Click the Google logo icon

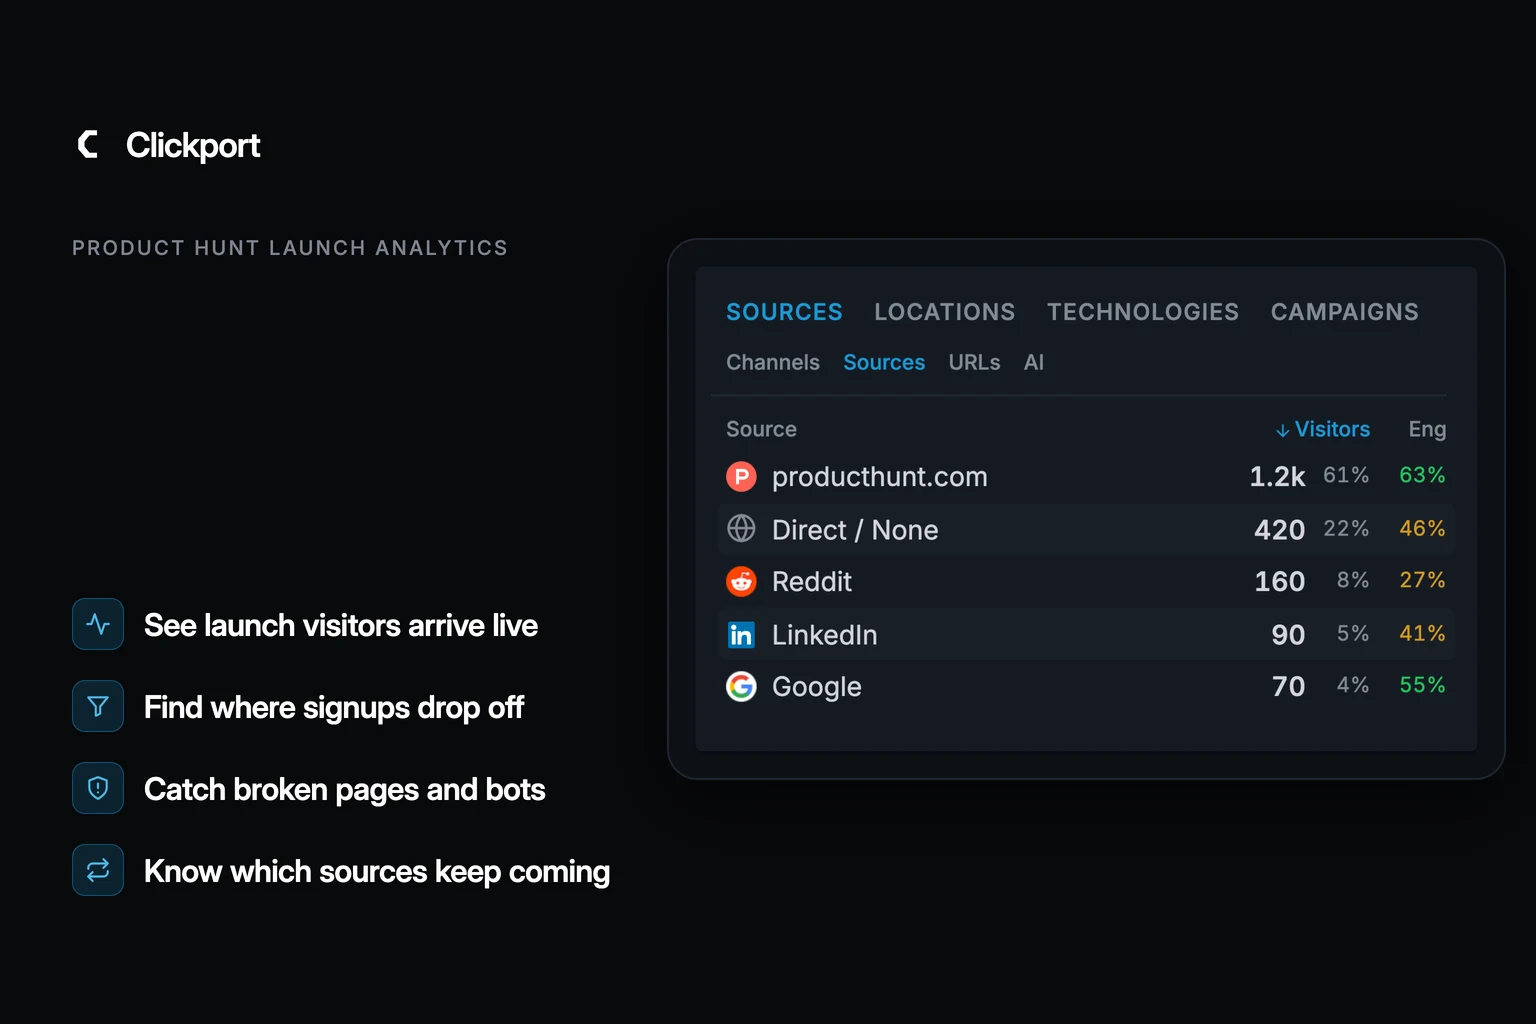click(741, 686)
